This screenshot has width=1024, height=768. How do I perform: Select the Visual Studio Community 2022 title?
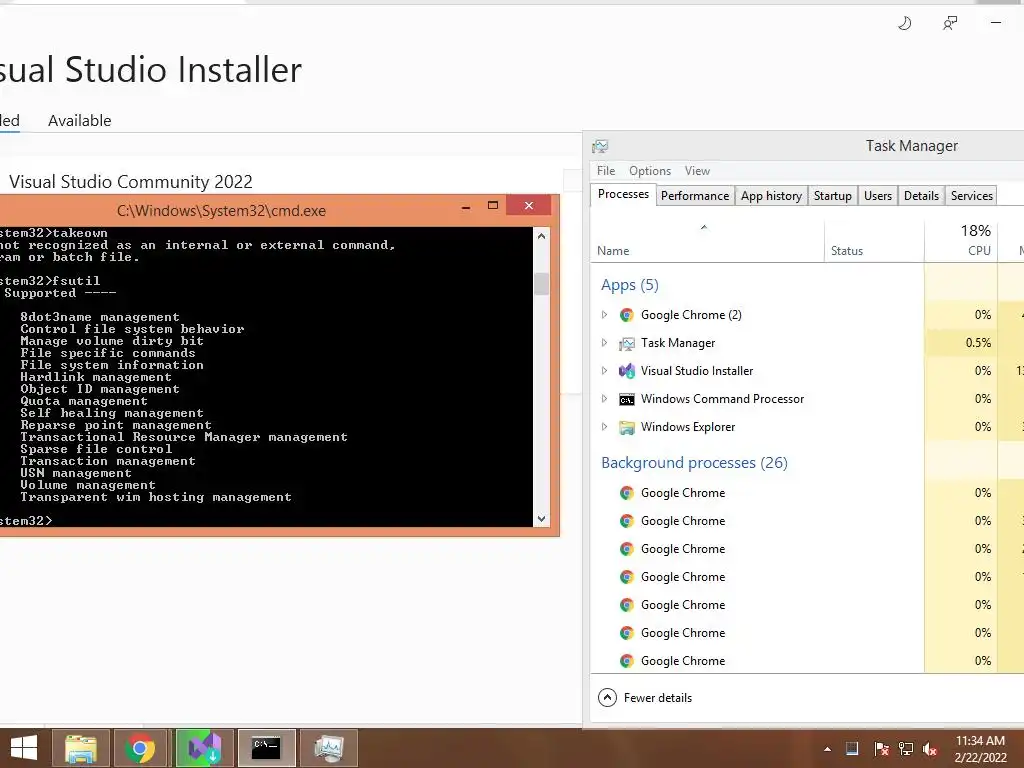pos(131,182)
